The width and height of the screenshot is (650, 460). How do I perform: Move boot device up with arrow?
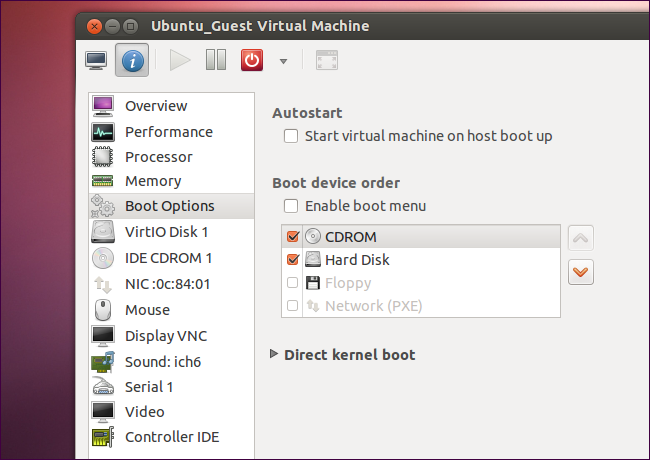[581, 238]
